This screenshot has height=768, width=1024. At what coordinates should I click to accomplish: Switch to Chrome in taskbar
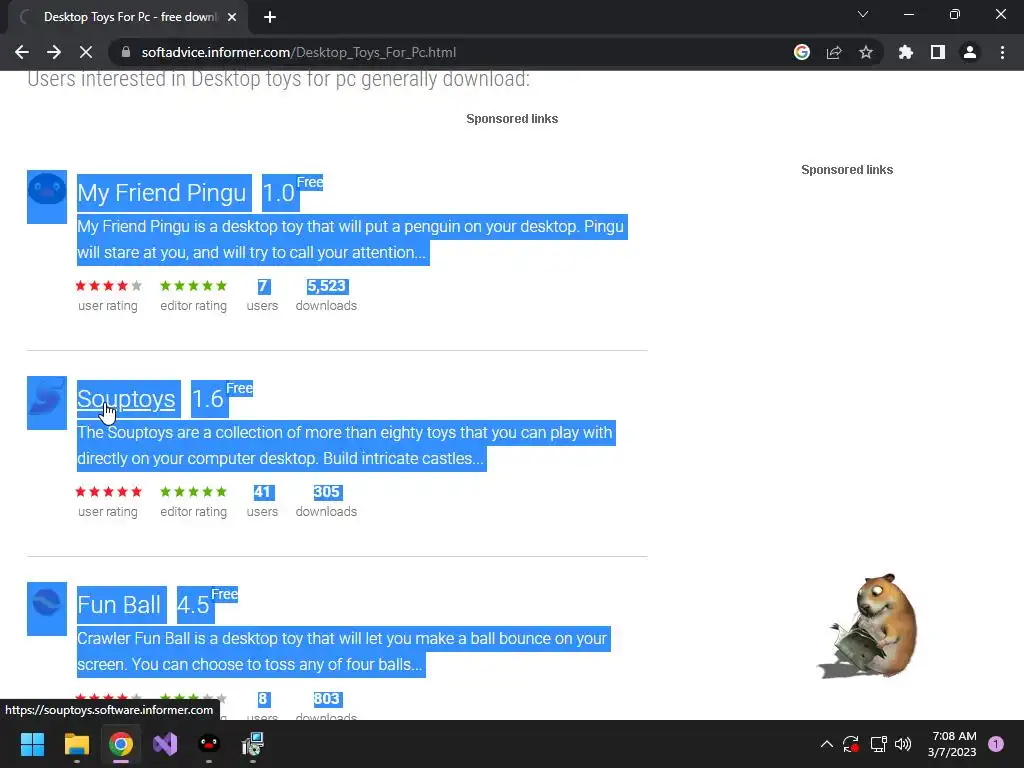pos(121,744)
